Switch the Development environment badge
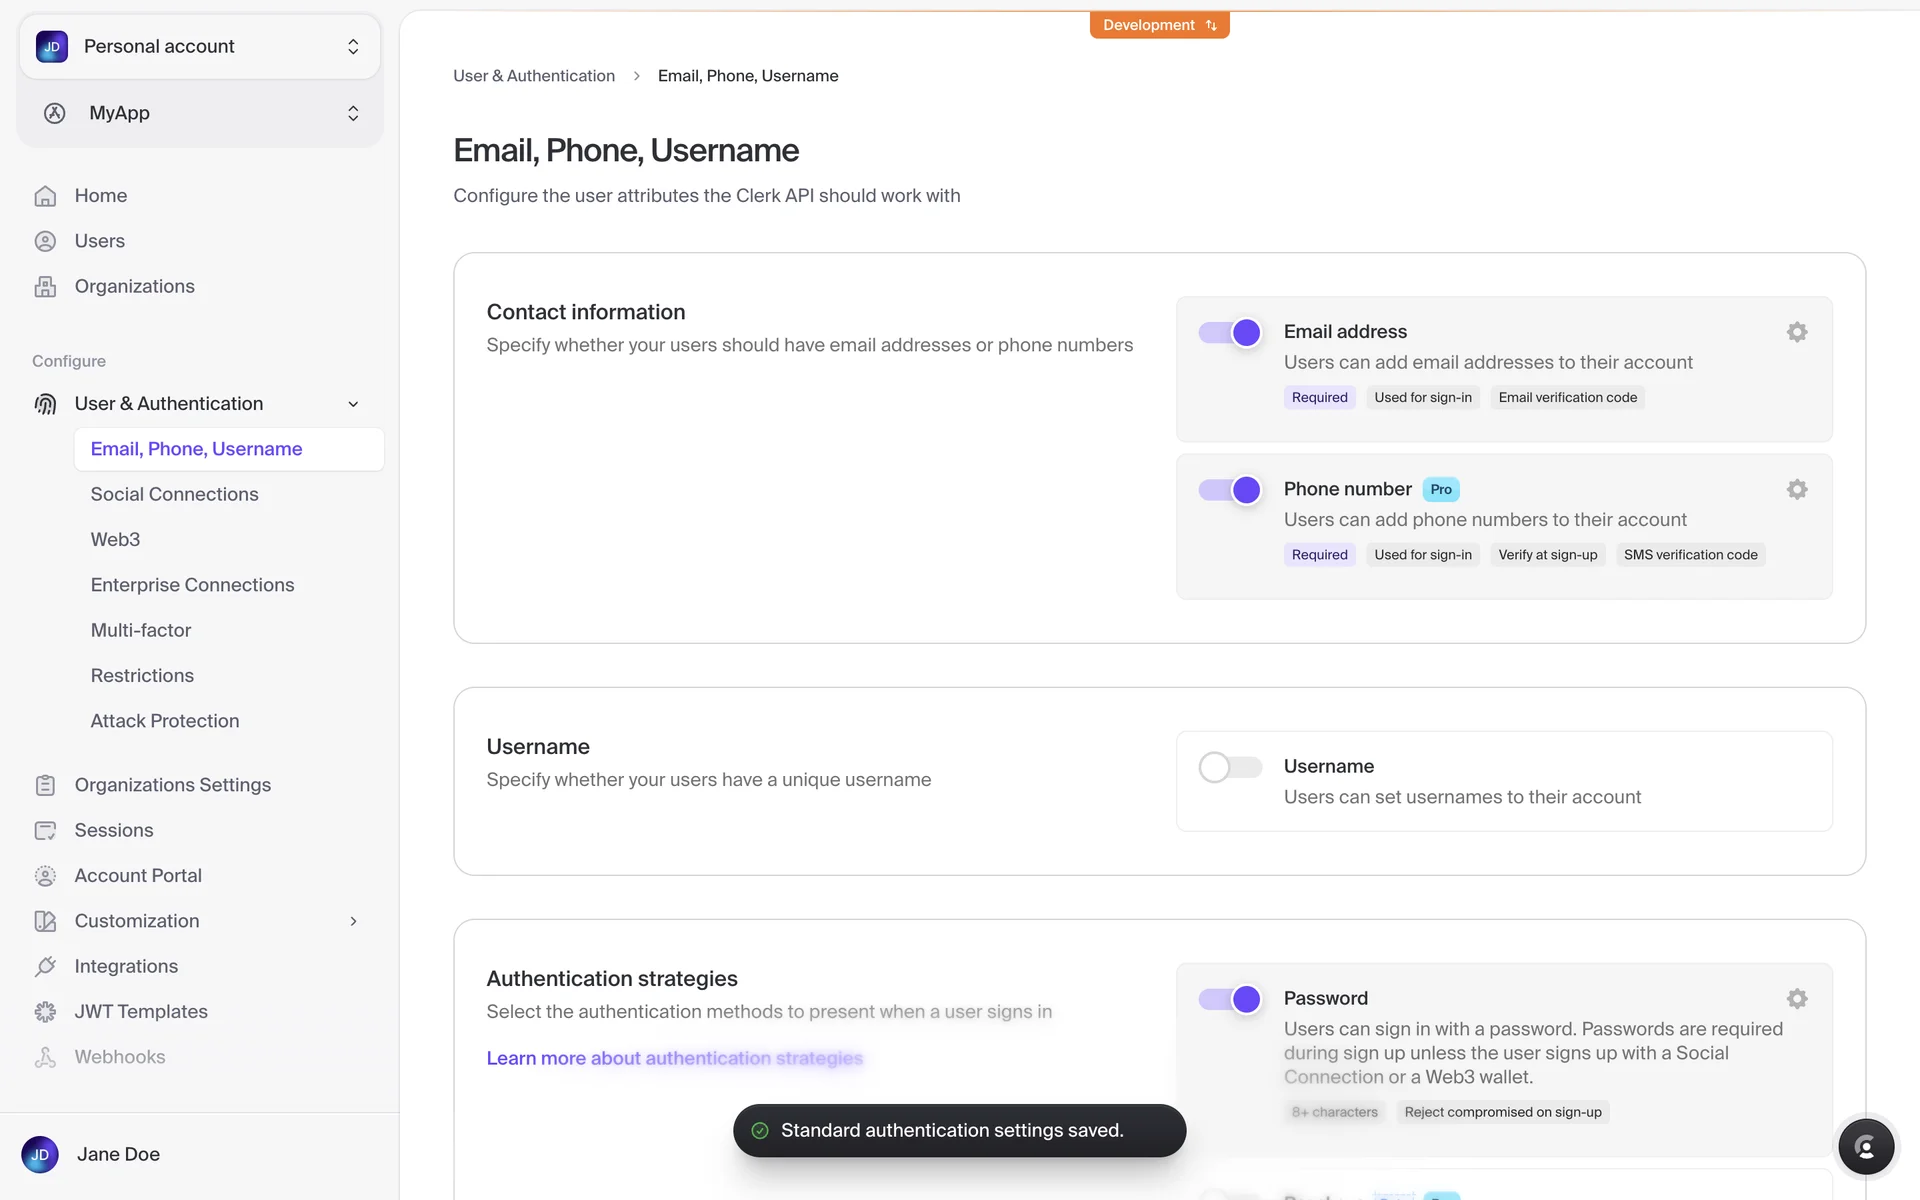The width and height of the screenshot is (1920, 1200). pos(1159,25)
